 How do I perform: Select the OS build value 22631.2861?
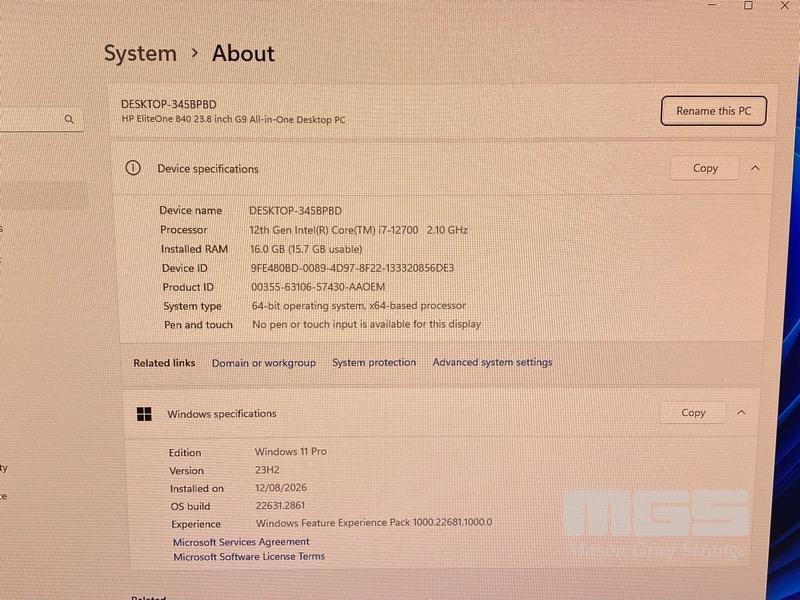point(280,506)
